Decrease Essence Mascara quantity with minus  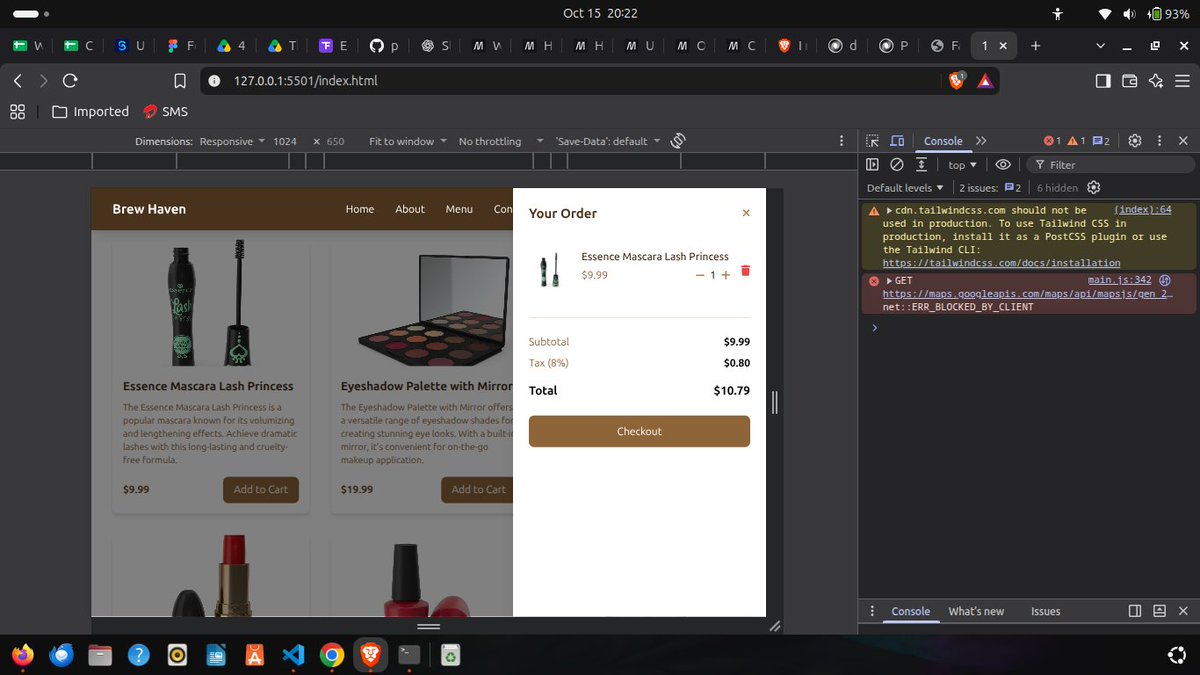(x=700, y=275)
